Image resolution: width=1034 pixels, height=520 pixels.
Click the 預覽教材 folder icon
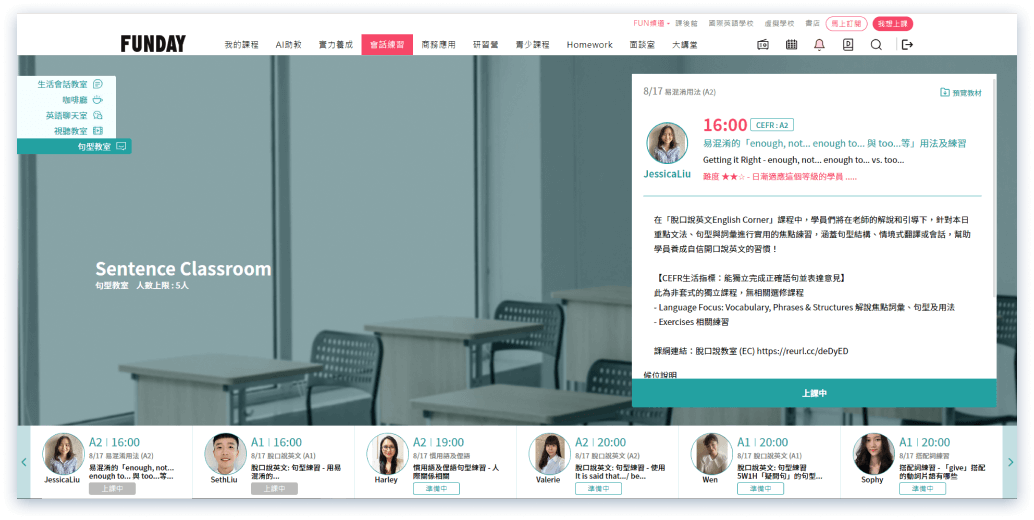pos(944,92)
